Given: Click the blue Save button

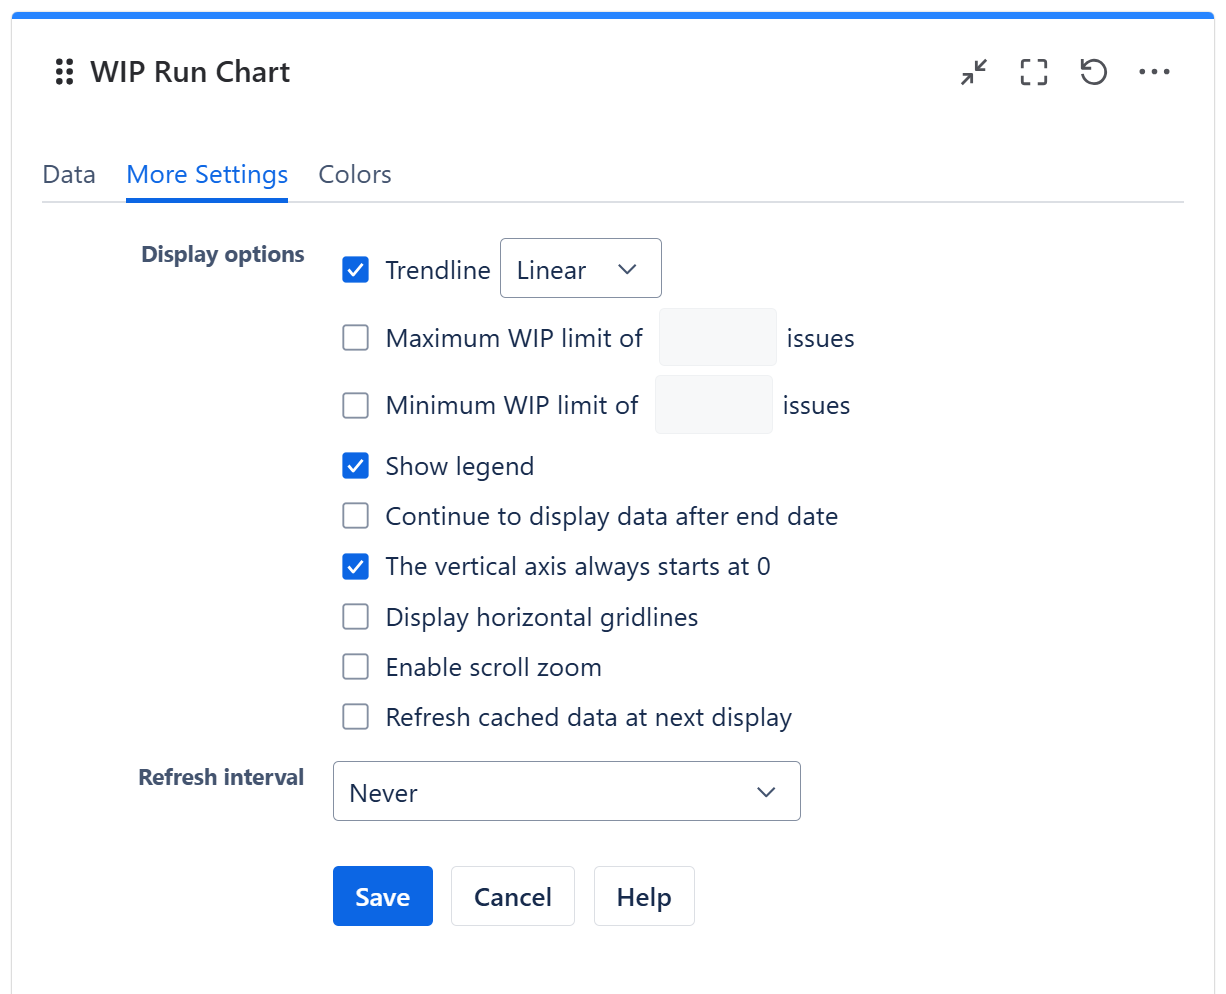Looking at the screenshot, I should (x=382, y=897).
